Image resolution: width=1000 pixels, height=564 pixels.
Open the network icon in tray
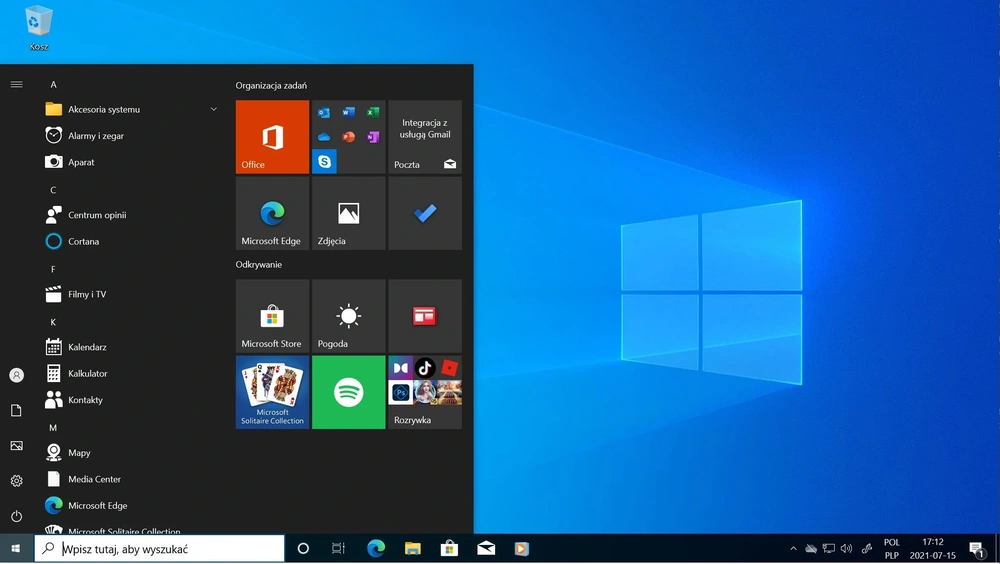click(828, 549)
